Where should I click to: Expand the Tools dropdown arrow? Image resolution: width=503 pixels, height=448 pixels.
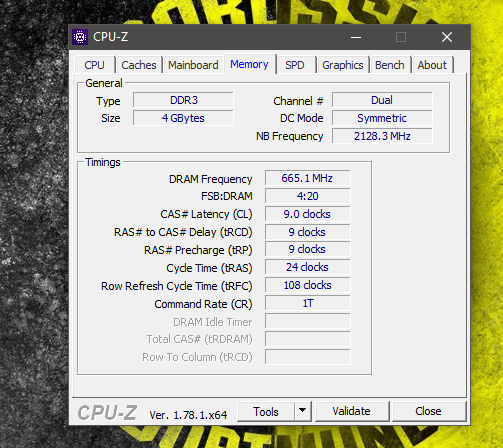[303, 411]
